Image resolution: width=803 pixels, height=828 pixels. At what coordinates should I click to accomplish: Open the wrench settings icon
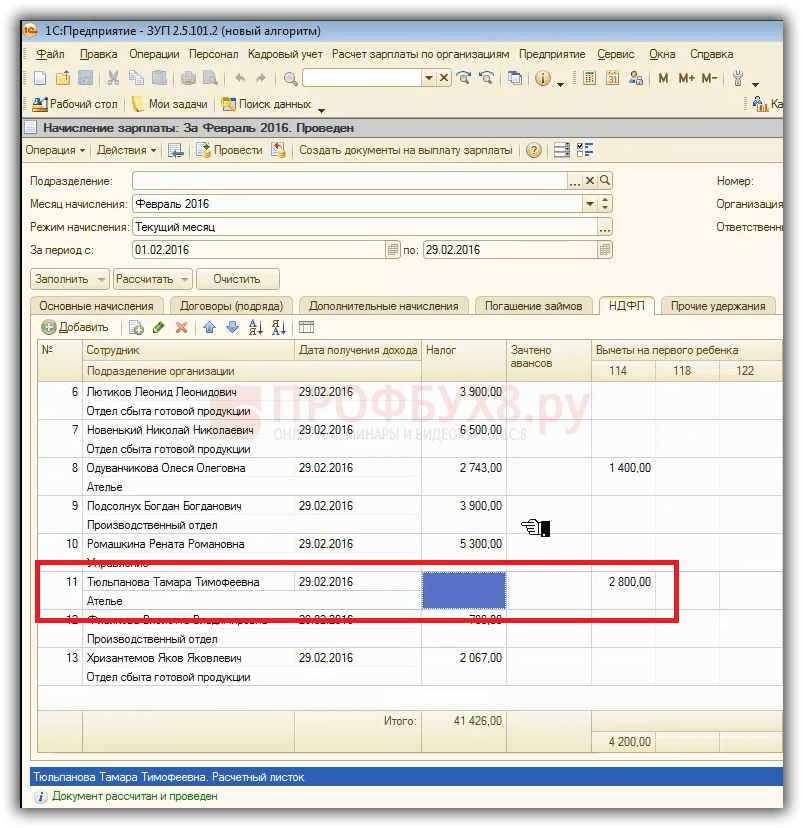point(738,78)
